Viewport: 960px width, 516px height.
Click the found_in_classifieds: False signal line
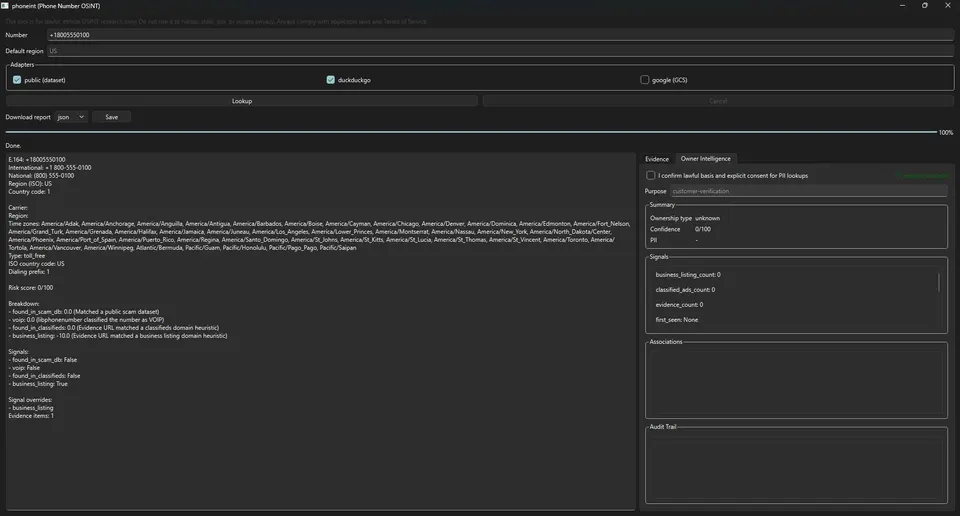[x=44, y=376]
